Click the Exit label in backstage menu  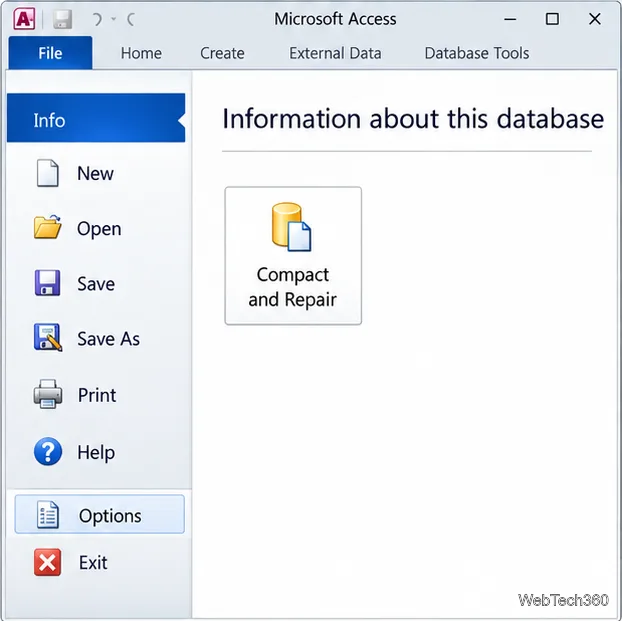click(93, 562)
